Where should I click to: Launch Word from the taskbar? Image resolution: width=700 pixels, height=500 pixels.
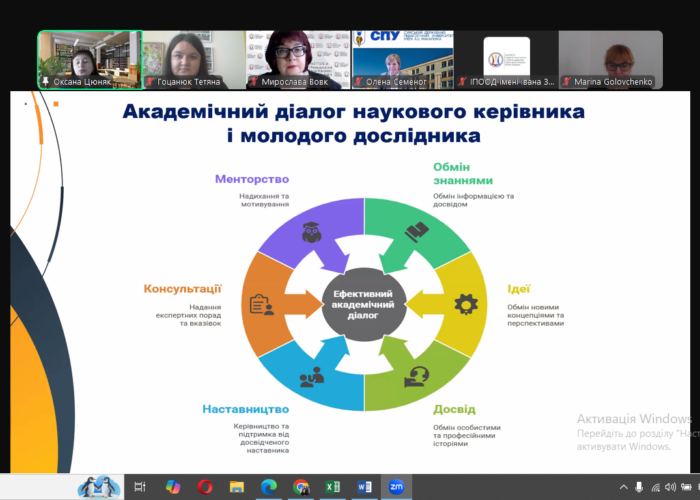[364, 487]
